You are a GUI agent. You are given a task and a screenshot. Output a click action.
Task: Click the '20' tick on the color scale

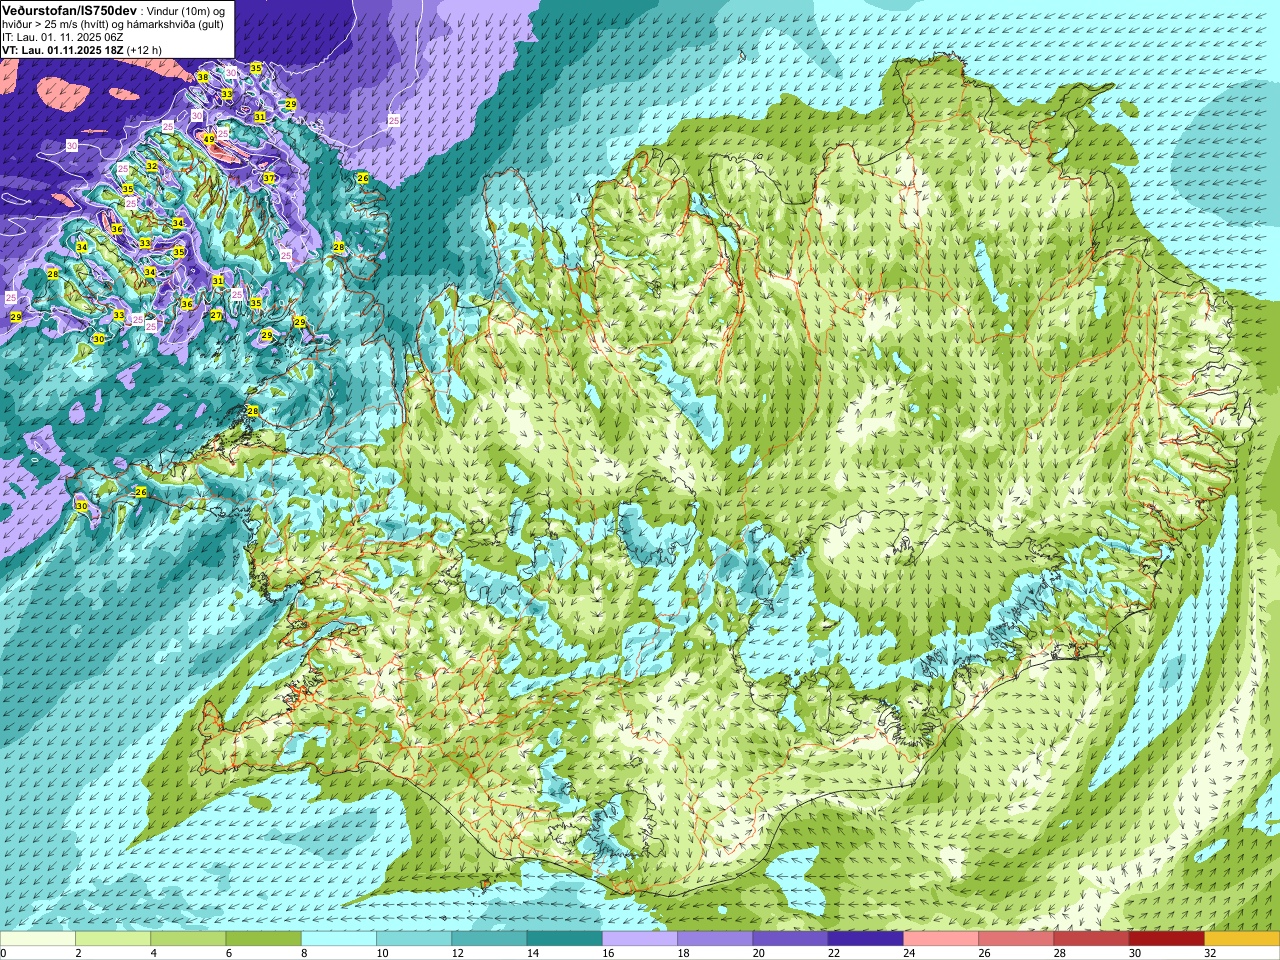758,953
